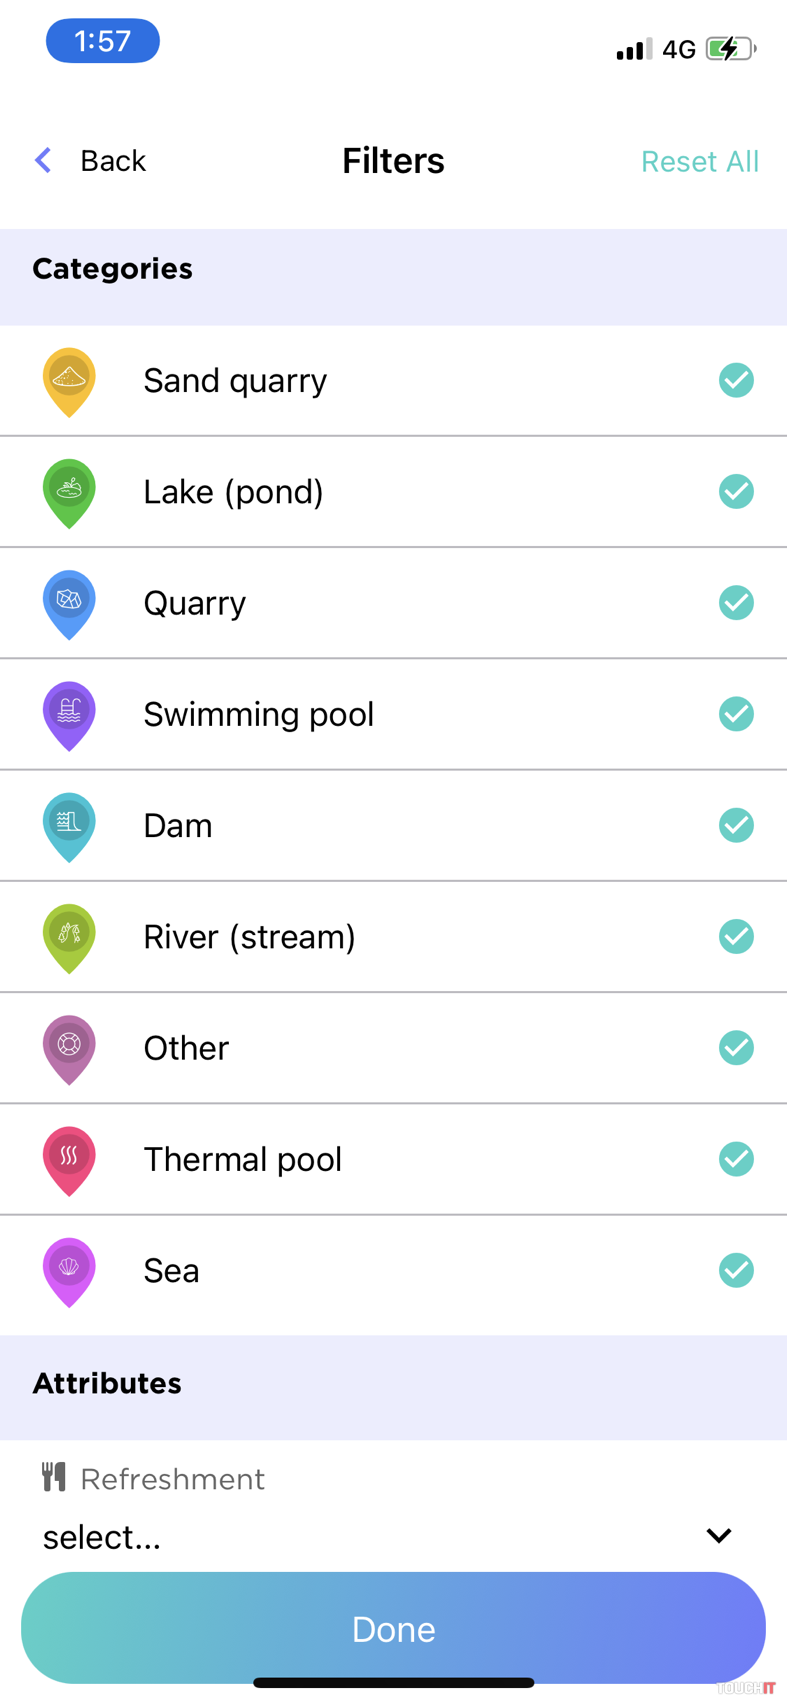The width and height of the screenshot is (787, 1705).
Task: Select the Dam category label
Action: 178,826
